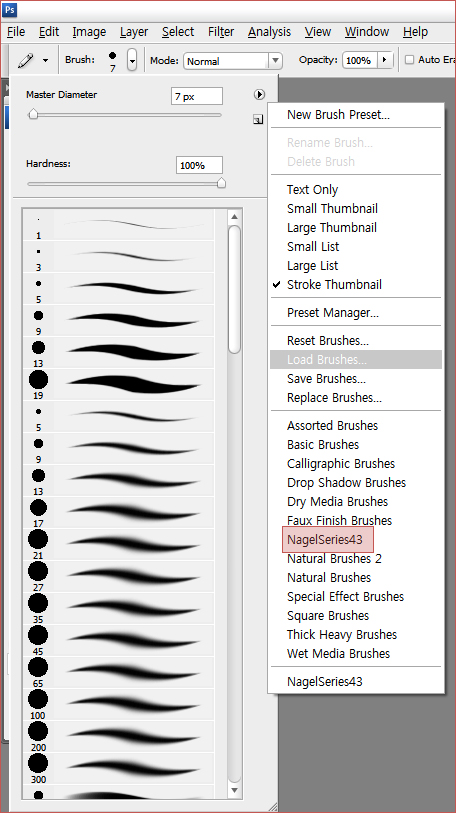The width and height of the screenshot is (456, 813).
Task: Open the tool preset picker arrow beside pencil
Action: click(46, 61)
